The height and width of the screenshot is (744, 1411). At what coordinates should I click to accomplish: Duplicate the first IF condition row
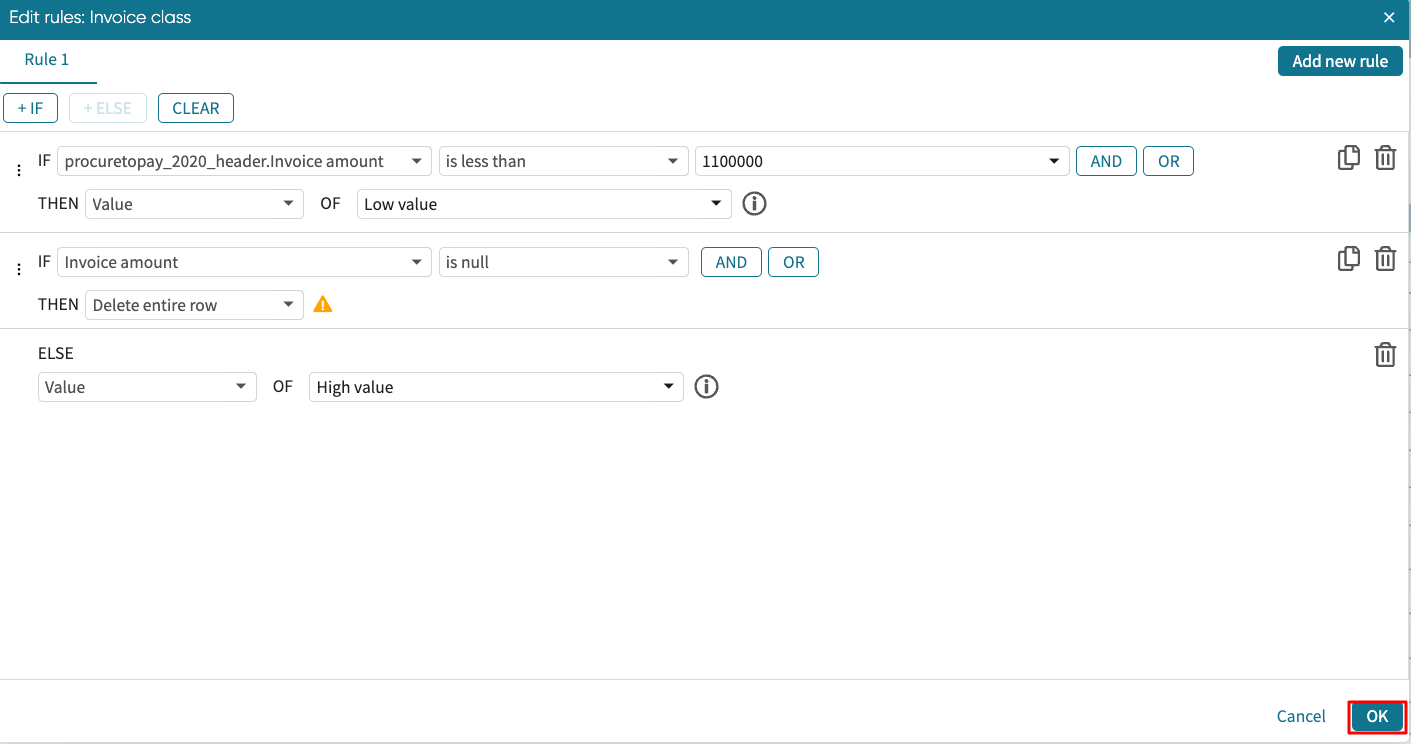pyautogui.click(x=1349, y=158)
